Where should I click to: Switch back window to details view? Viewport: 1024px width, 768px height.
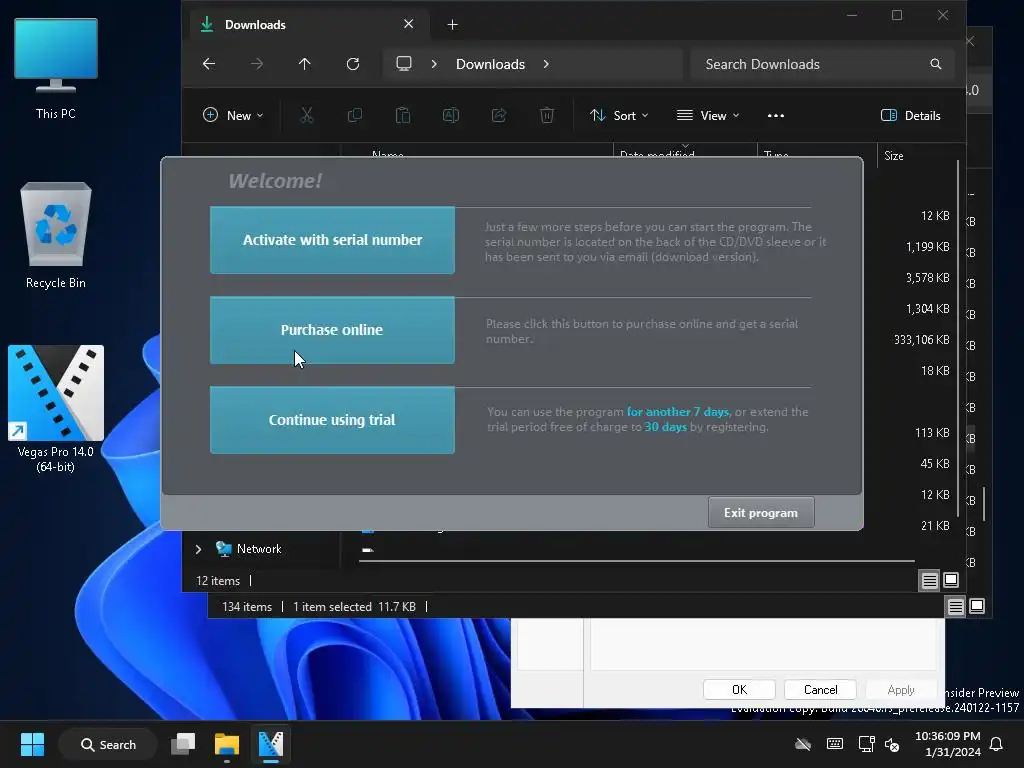click(x=955, y=607)
